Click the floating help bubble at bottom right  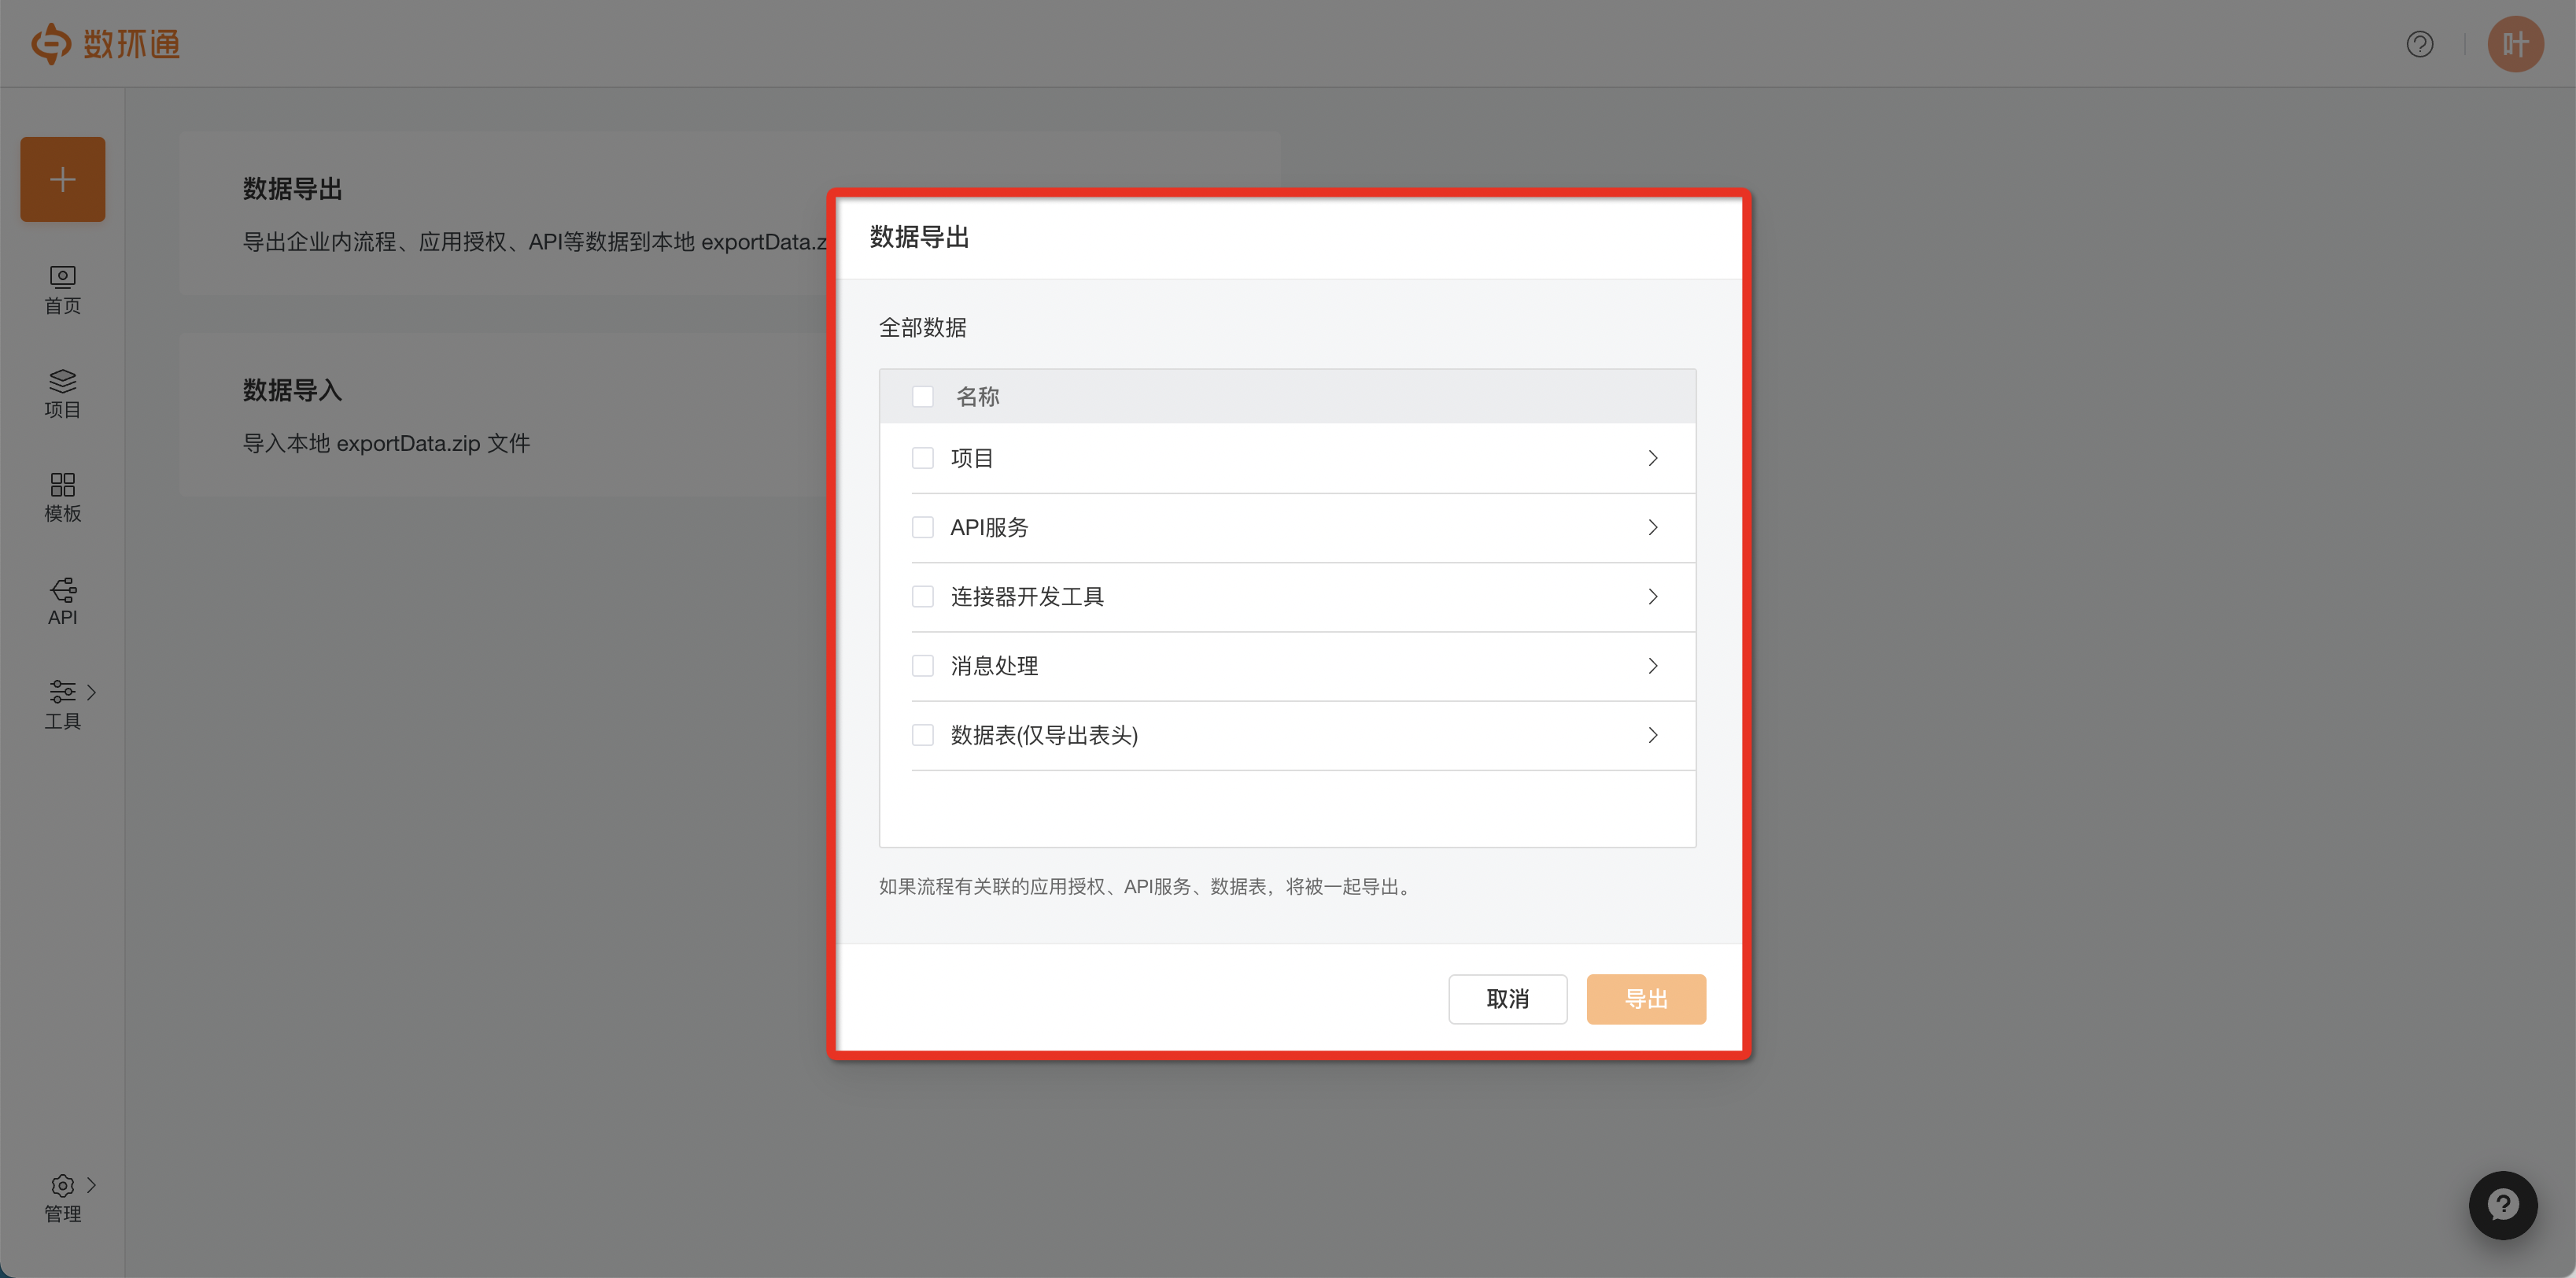[x=2502, y=1205]
